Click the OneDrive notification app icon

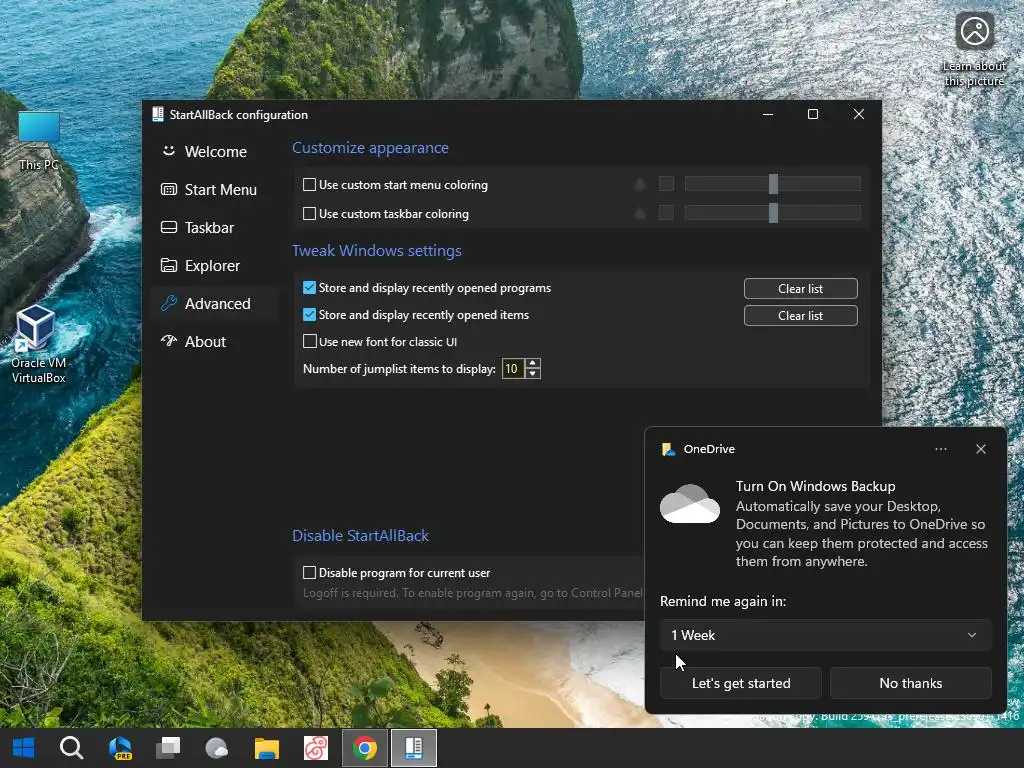click(x=668, y=449)
